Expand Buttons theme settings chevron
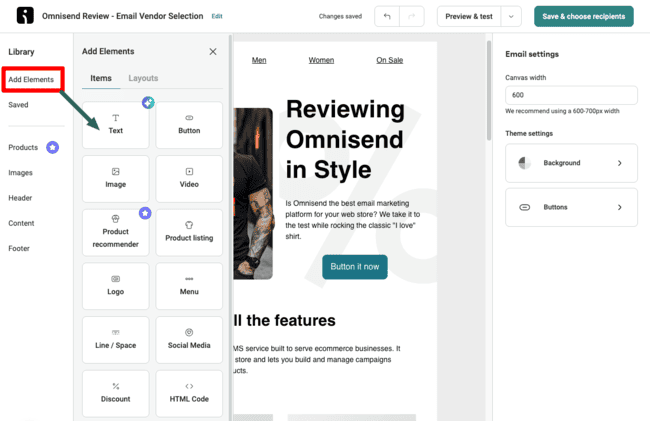The height and width of the screenshot is (421, 650). [620, 207]
